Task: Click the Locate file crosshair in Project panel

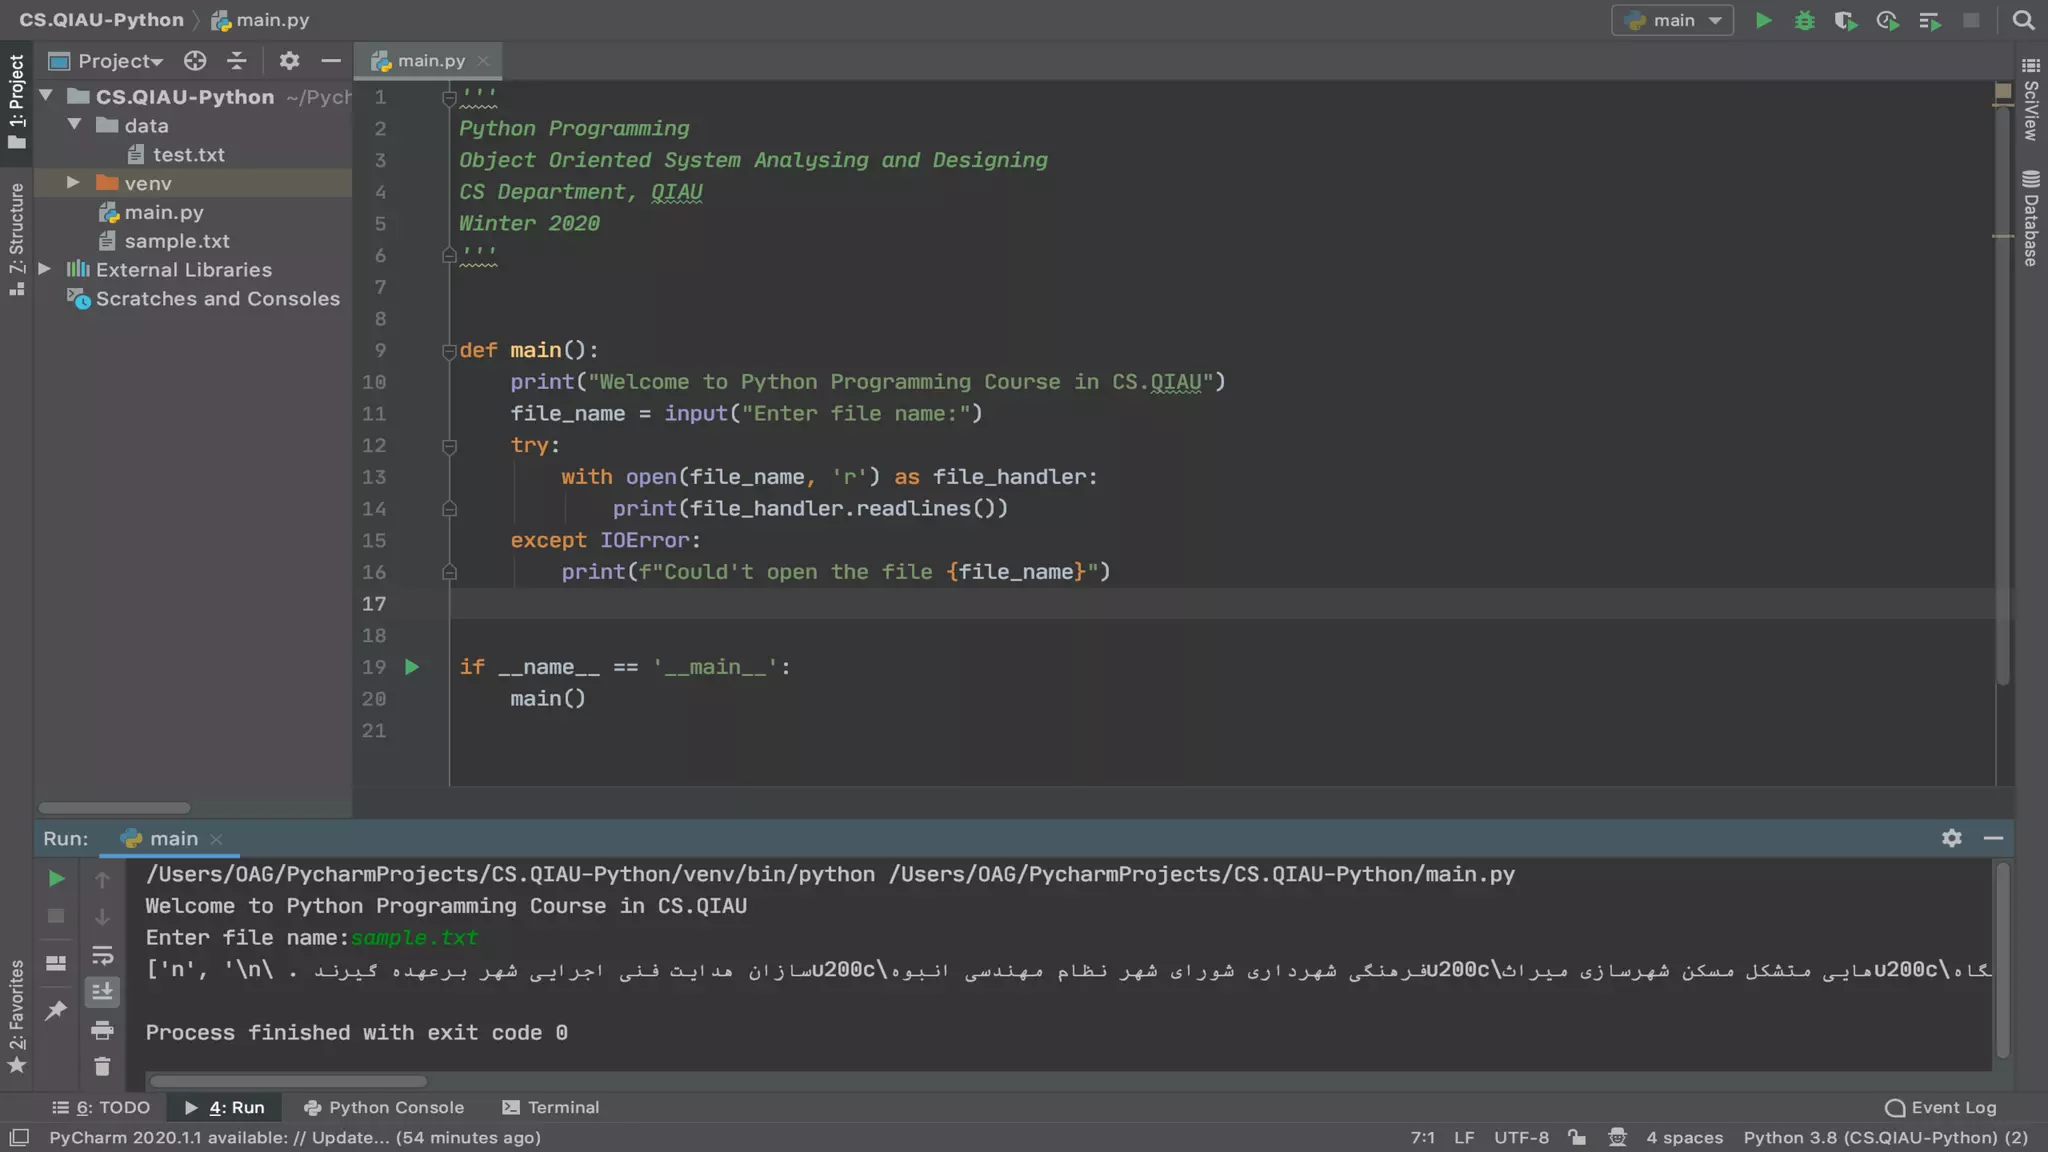Action: click(195, 61)
